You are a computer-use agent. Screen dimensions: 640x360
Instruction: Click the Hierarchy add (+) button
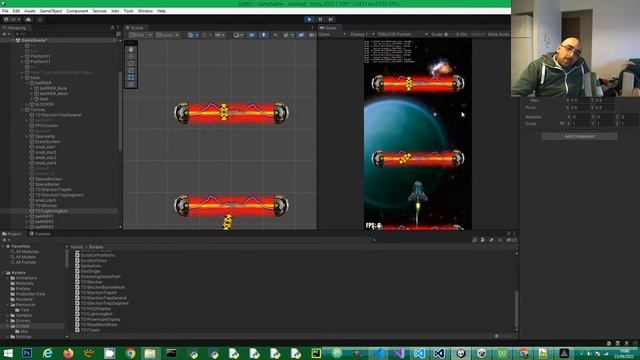(6, 34)
